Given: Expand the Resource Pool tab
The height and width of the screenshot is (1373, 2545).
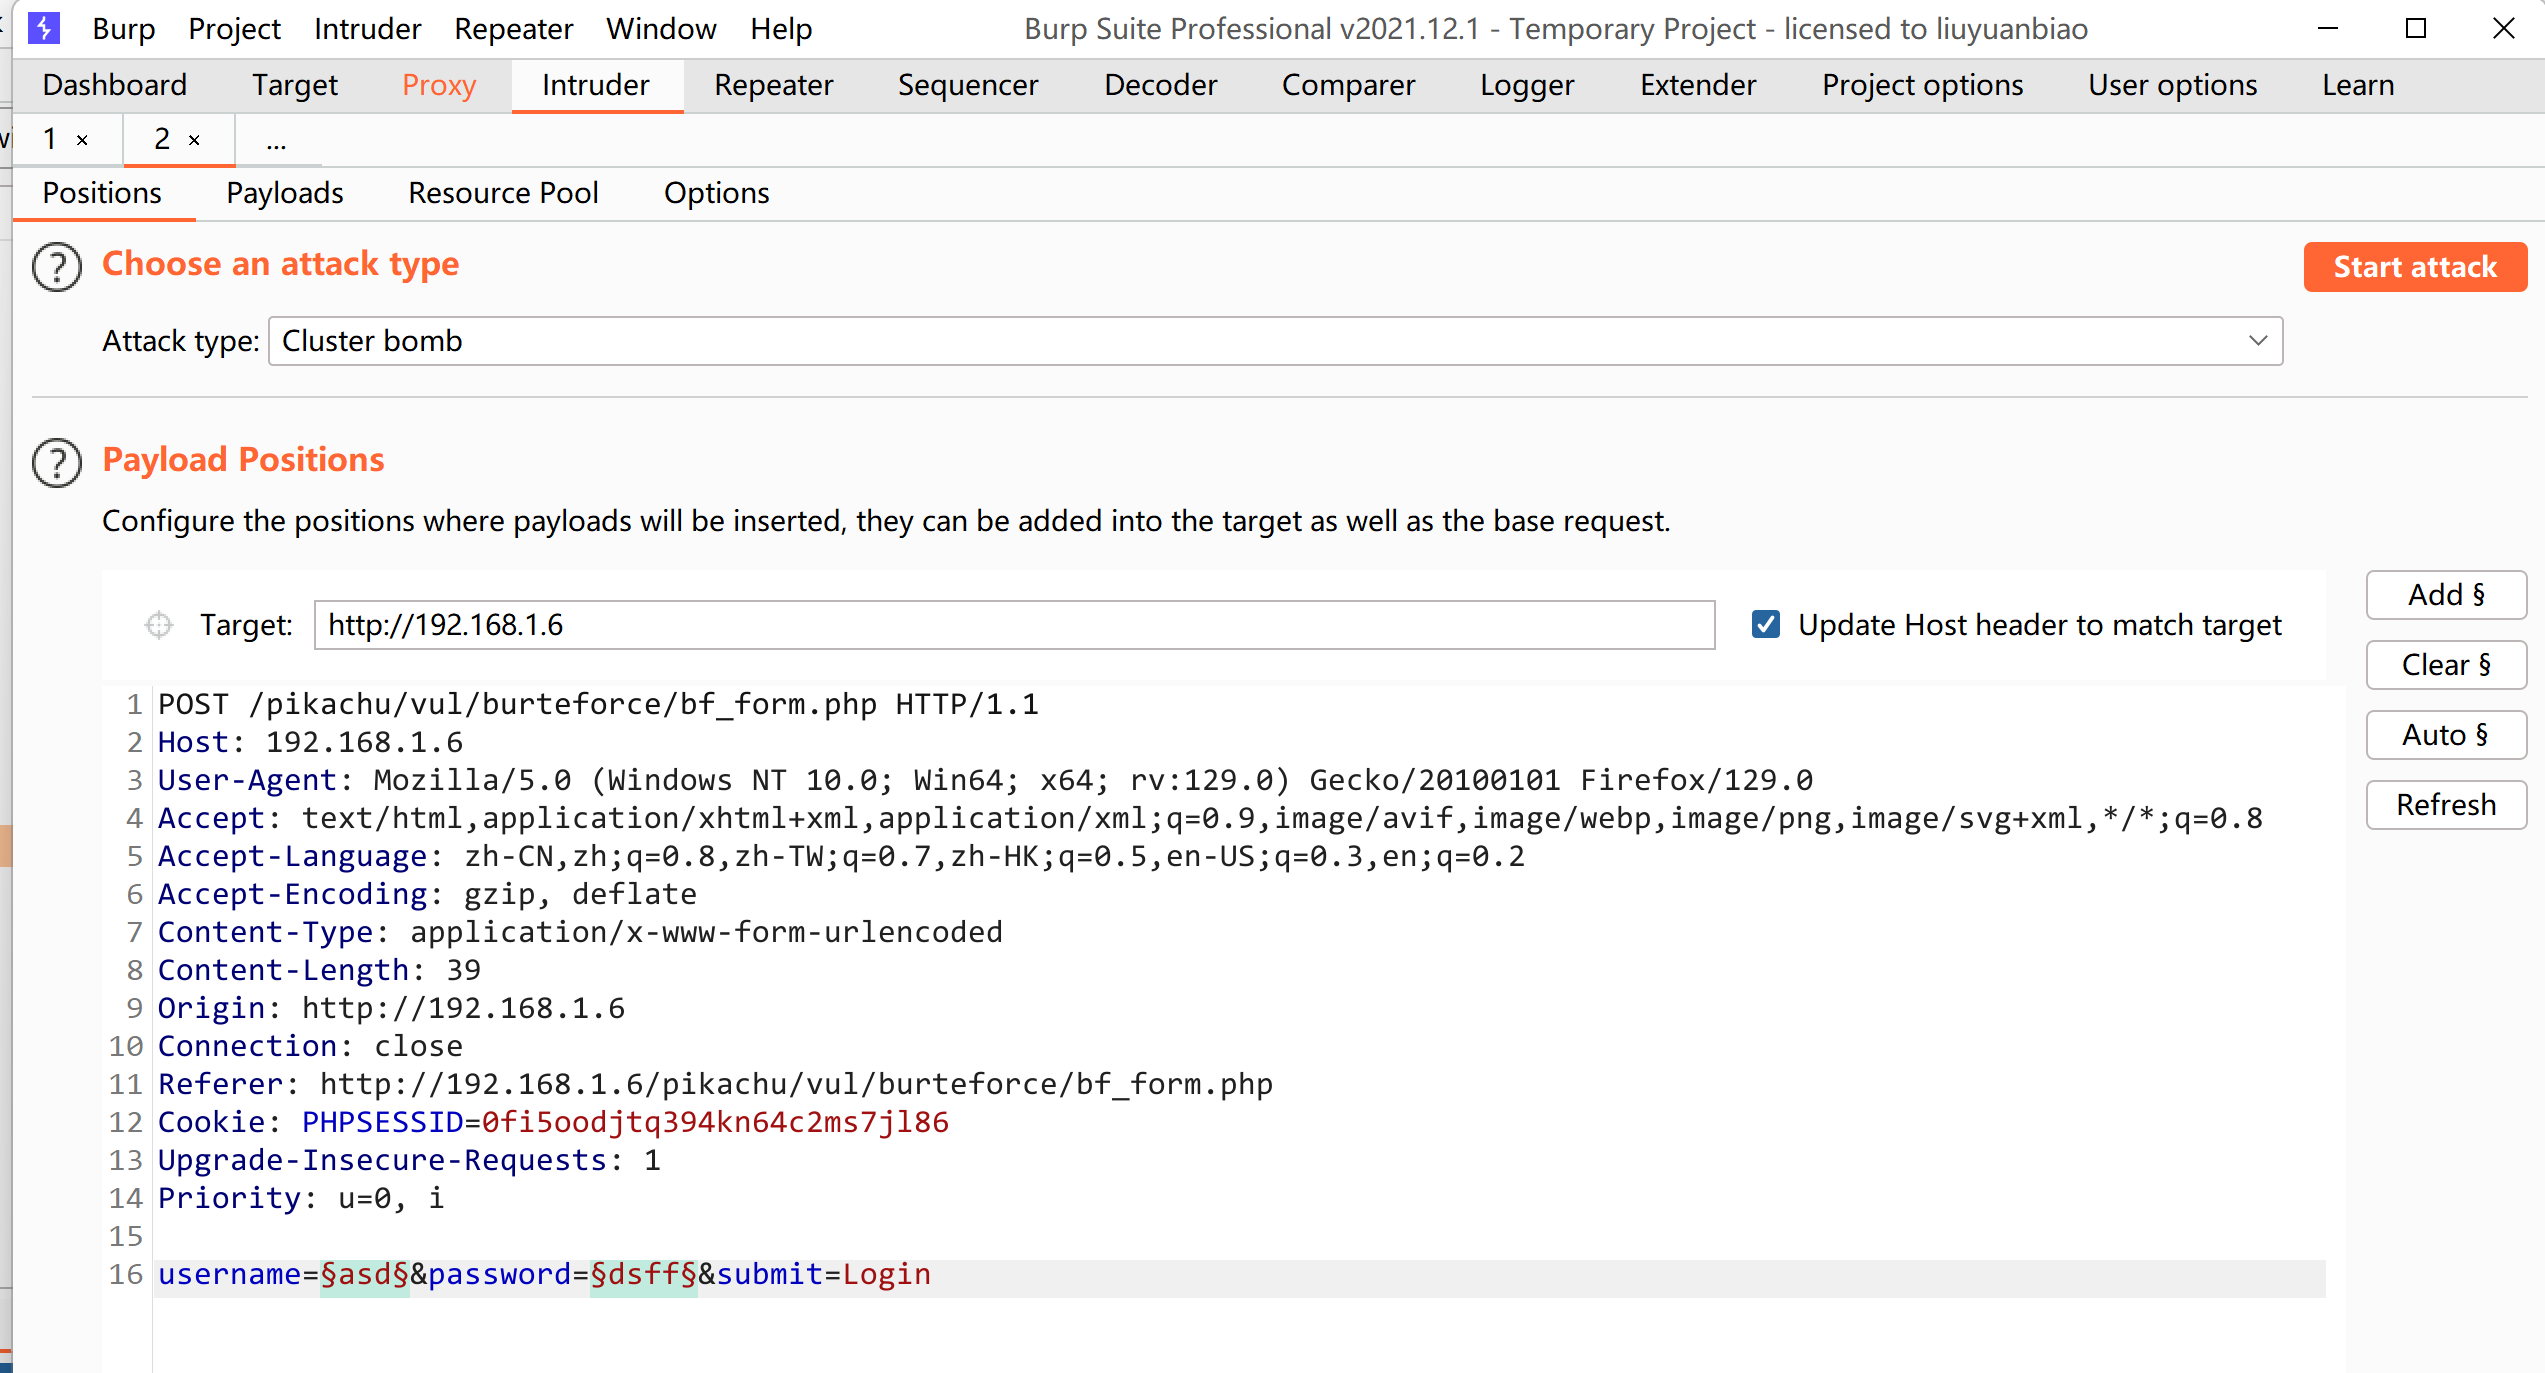Looking at the screenshot, I should (x=504, y=191).
